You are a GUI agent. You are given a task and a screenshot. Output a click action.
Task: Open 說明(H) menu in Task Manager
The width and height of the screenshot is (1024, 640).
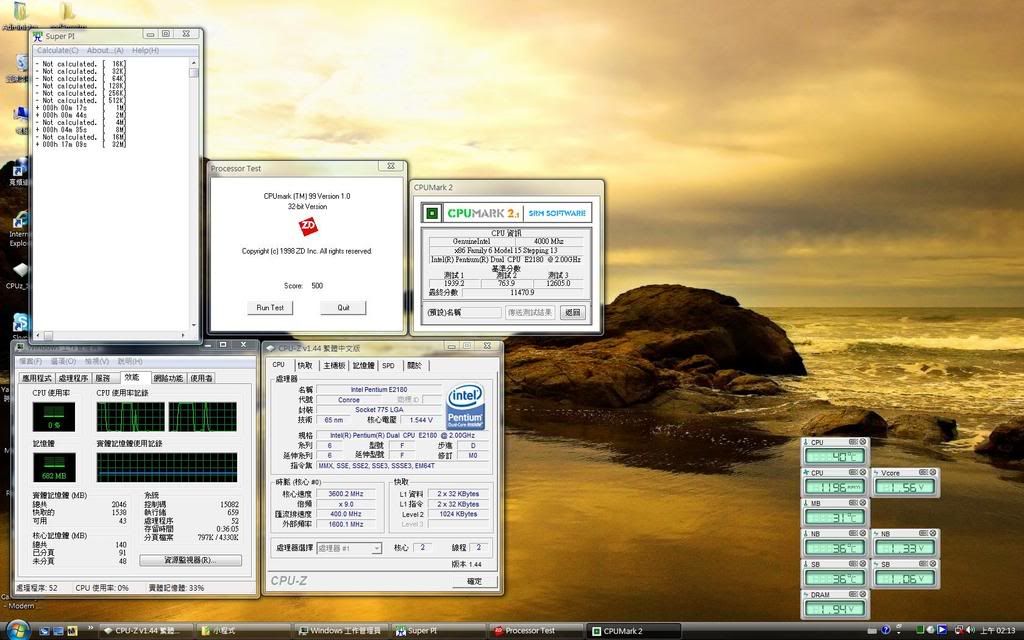pyautogui.click(x=129, y=361)
